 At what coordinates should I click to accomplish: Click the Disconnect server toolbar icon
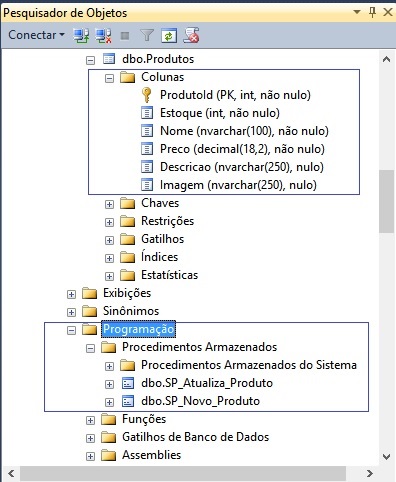pyautogui.click(x=103, y=35)
